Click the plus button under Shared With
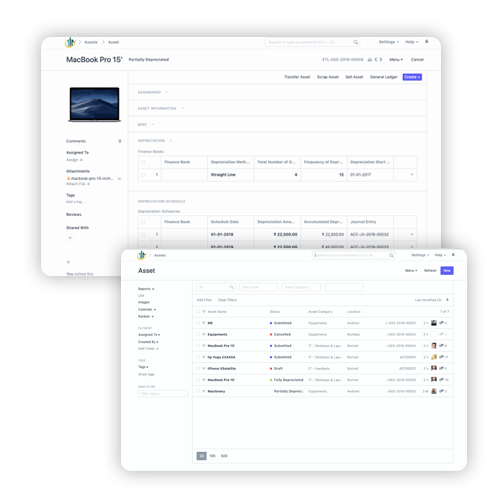This screenshot has height=500, width=500. click(x=70, y=238)
